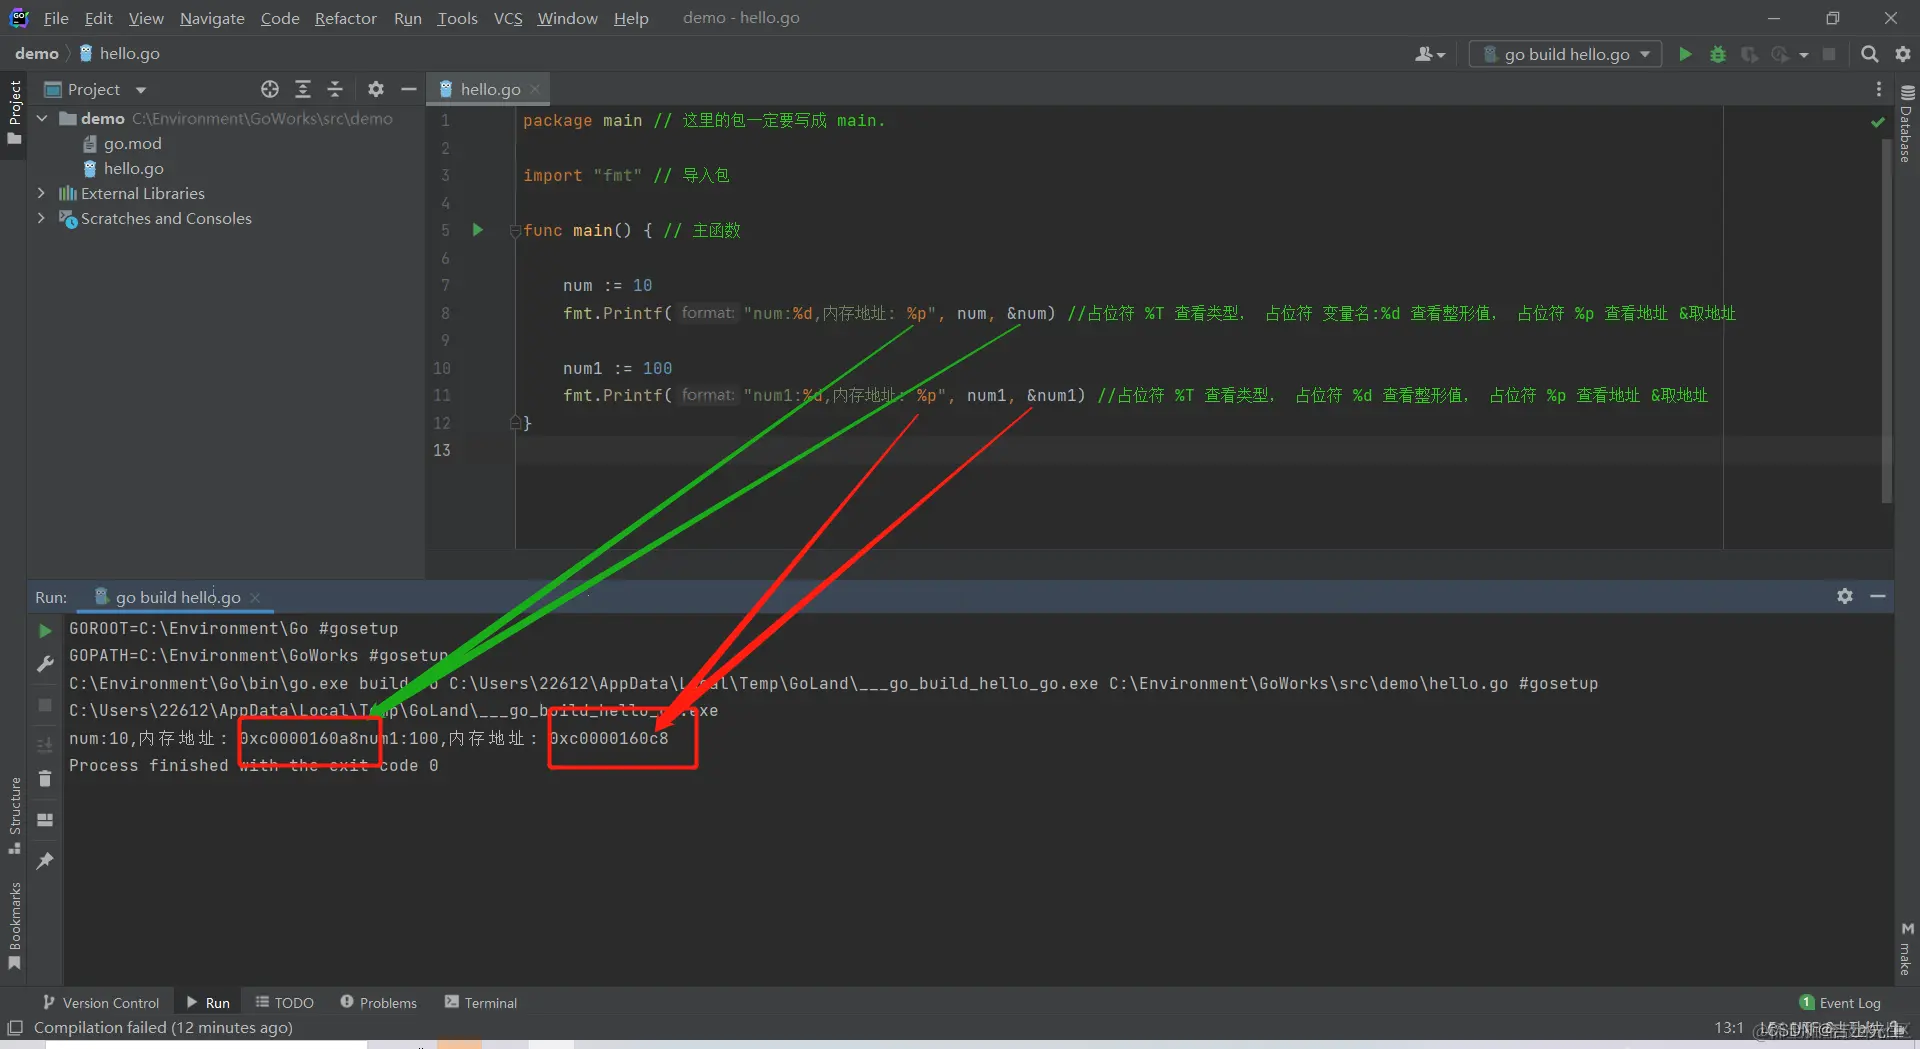This screenshot has width=1920, height=1049.
Task: Open dropdown arrow next to profiler button
Action: click(1804, 55)
